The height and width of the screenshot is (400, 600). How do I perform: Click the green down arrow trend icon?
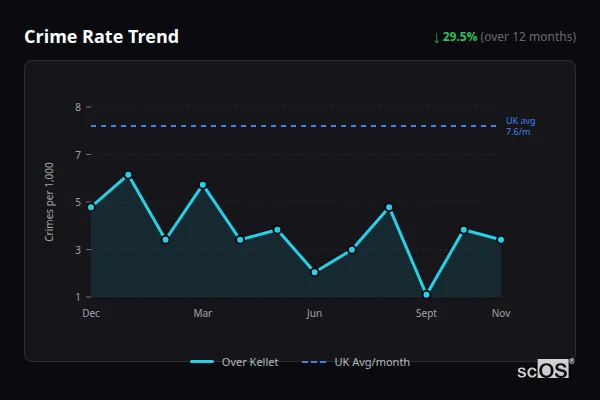[437, 38]
